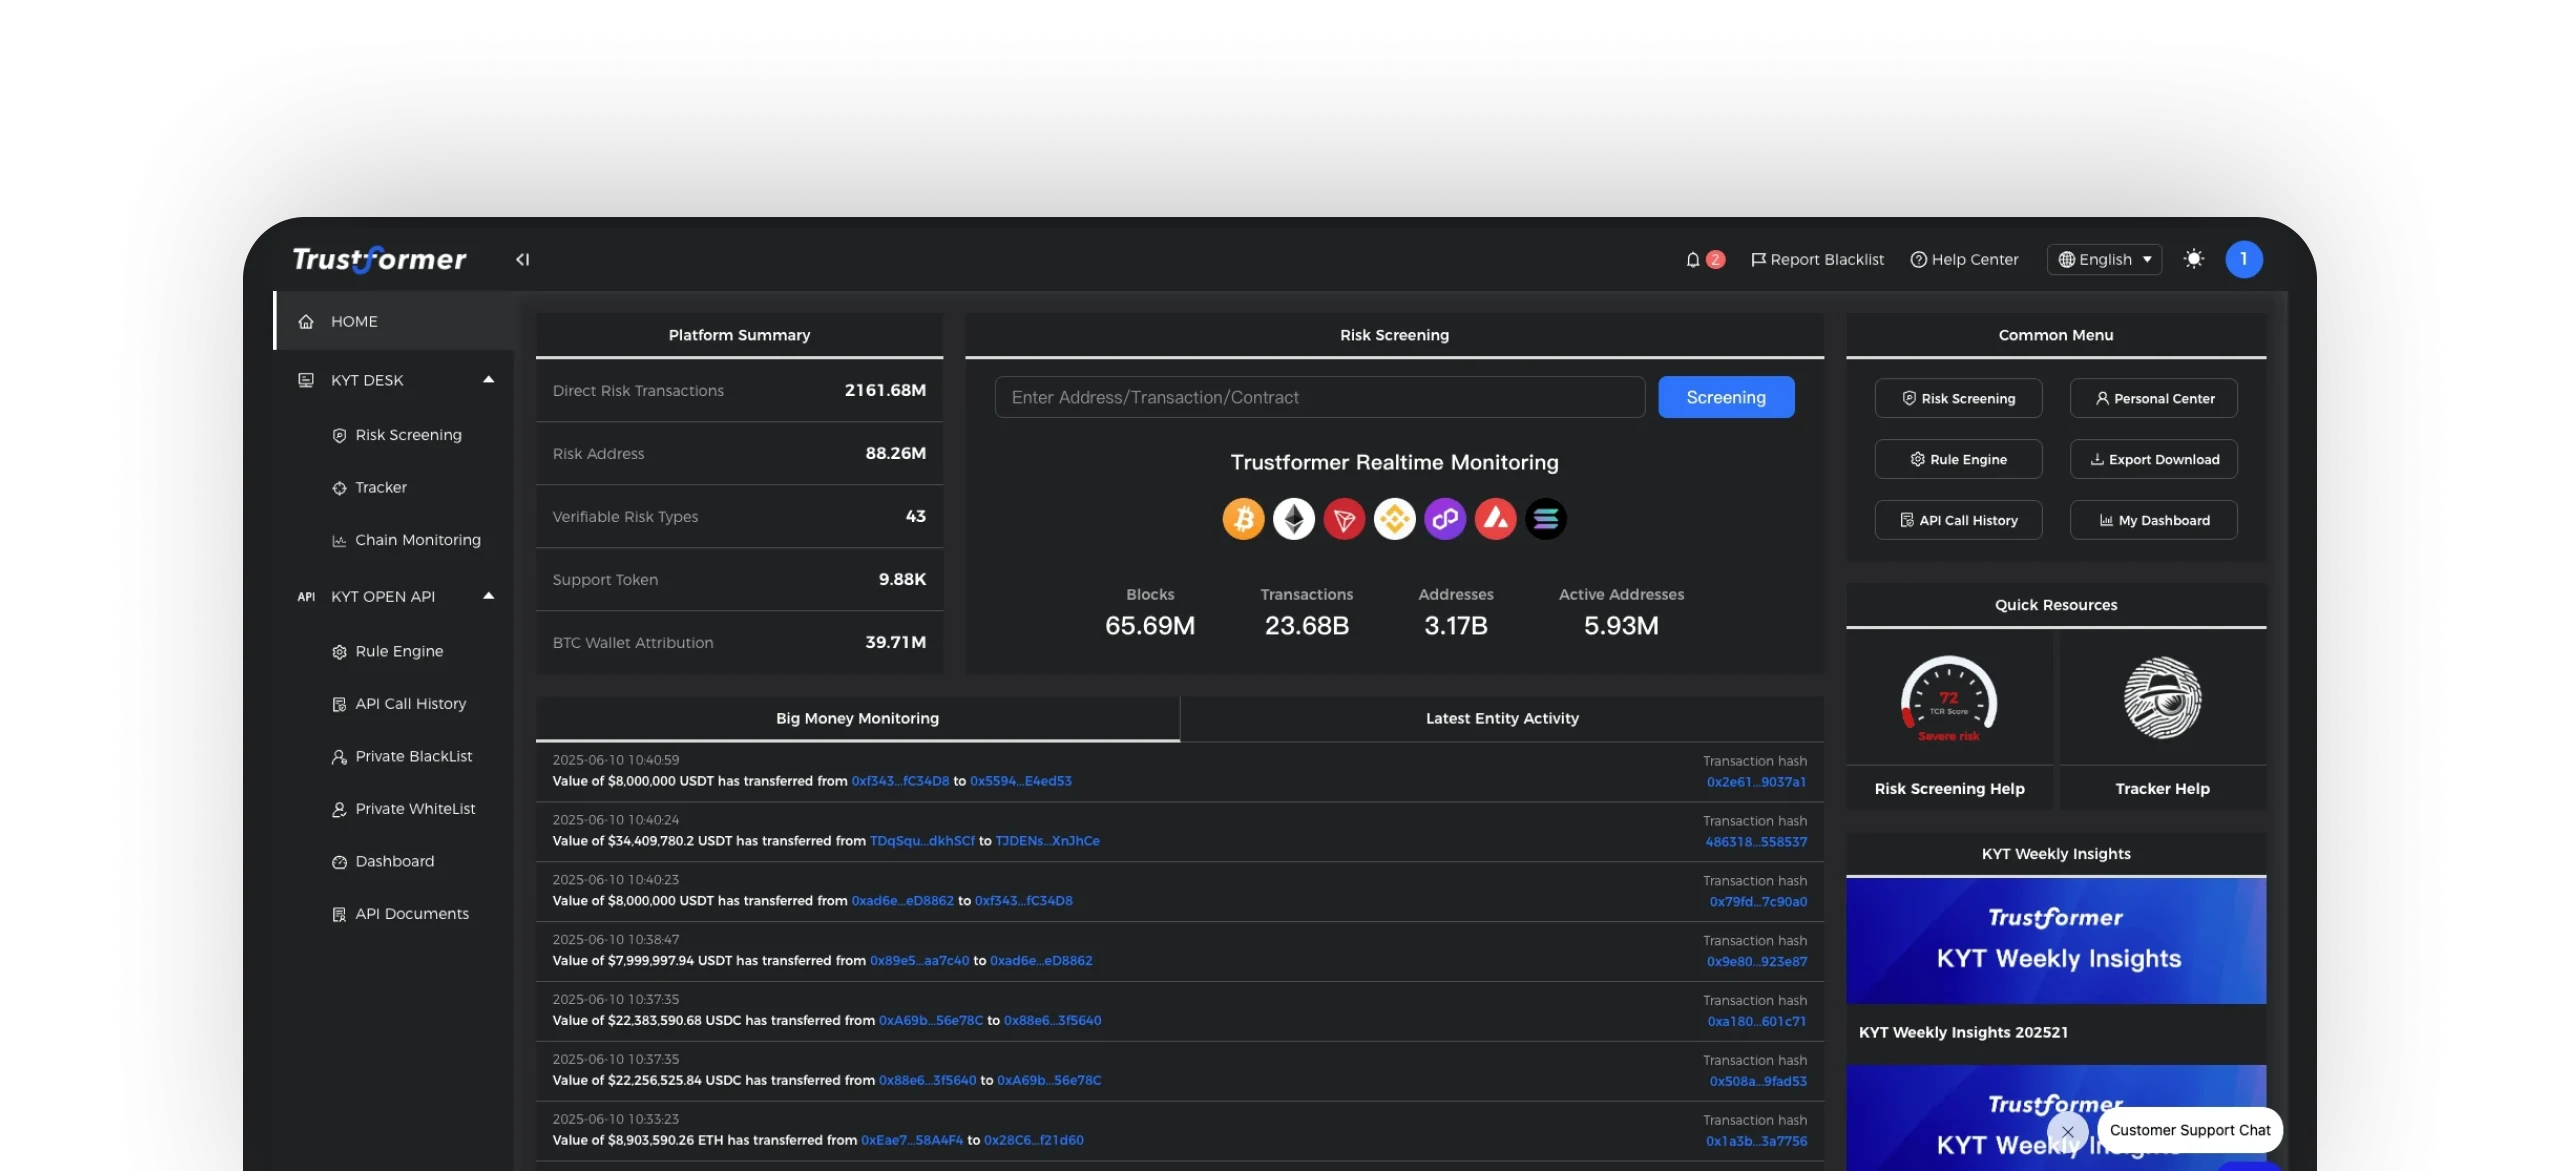Select the Solana chain icon
The image size is (2560, 1171).
[x=1546, y=519]
